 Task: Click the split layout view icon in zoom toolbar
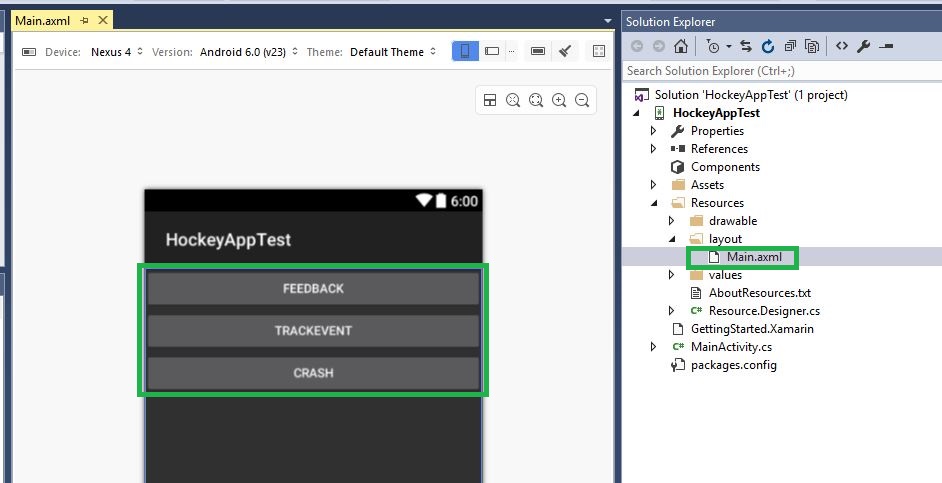(x=490, y=100)
